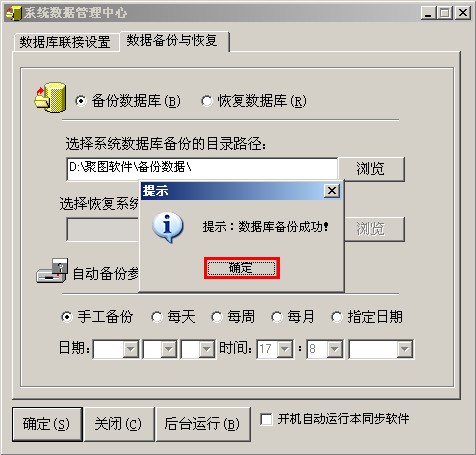
Task: Click 后台运行(B) button
Action: 203,424
